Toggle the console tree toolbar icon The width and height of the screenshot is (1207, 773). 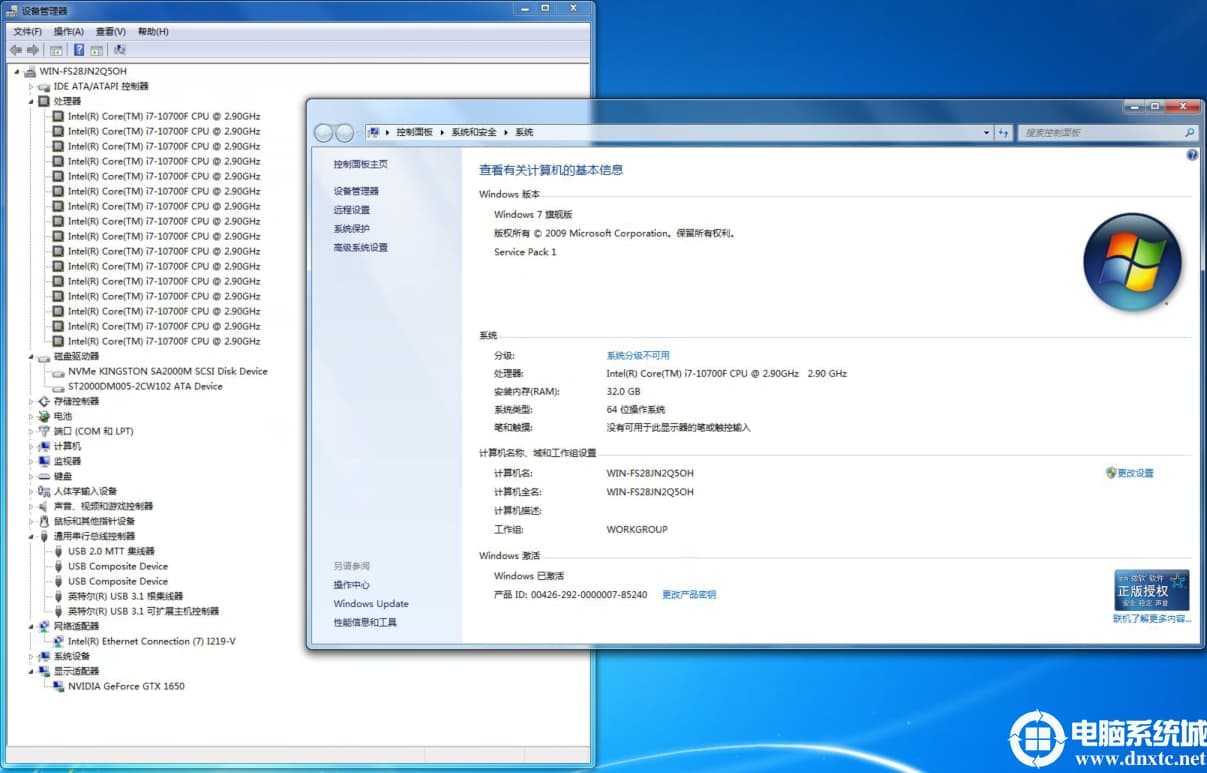[x=56, y=49]
